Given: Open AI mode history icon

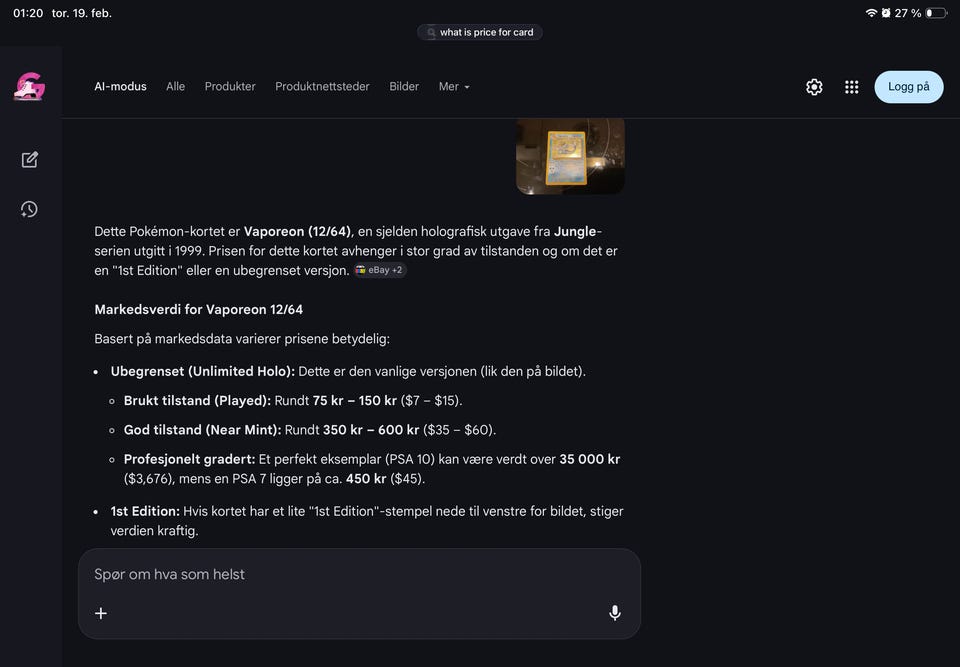Looking at the screenshot, I should pos(29,209).
